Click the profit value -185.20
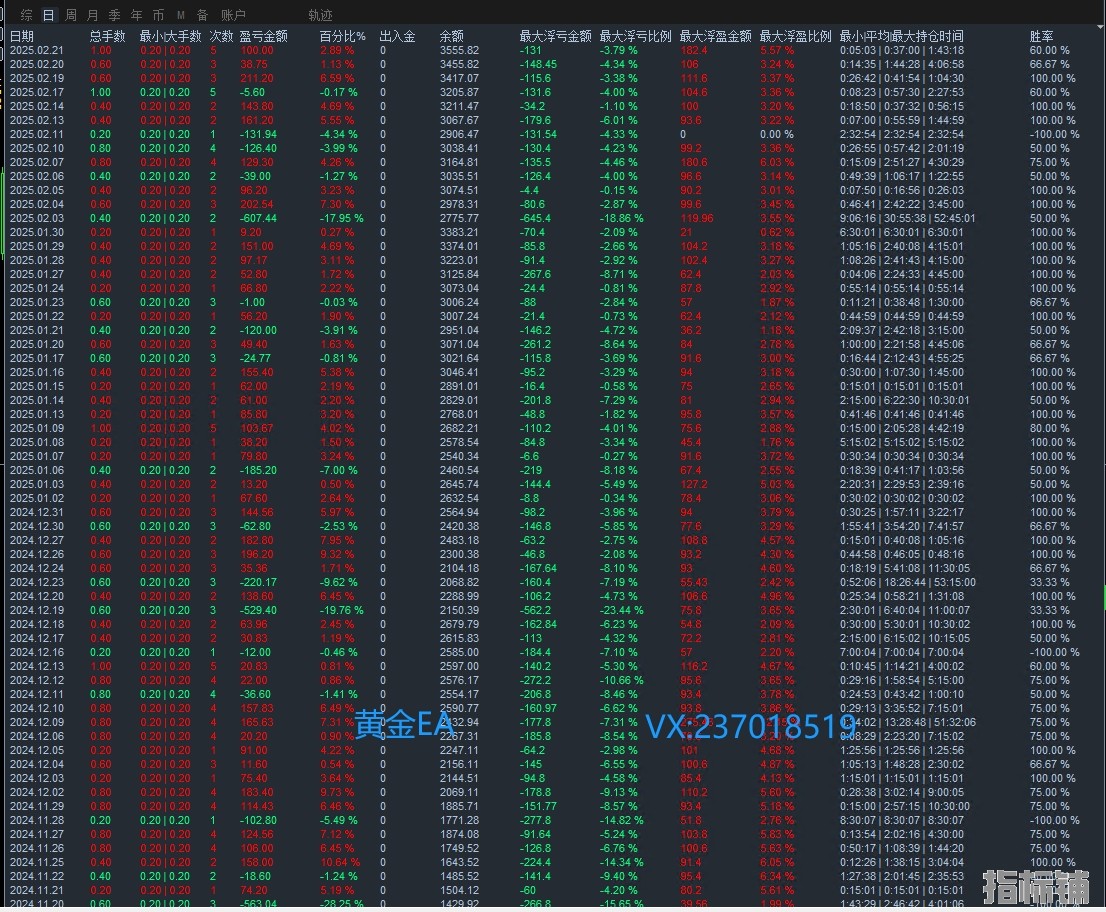 pos(258,470)
